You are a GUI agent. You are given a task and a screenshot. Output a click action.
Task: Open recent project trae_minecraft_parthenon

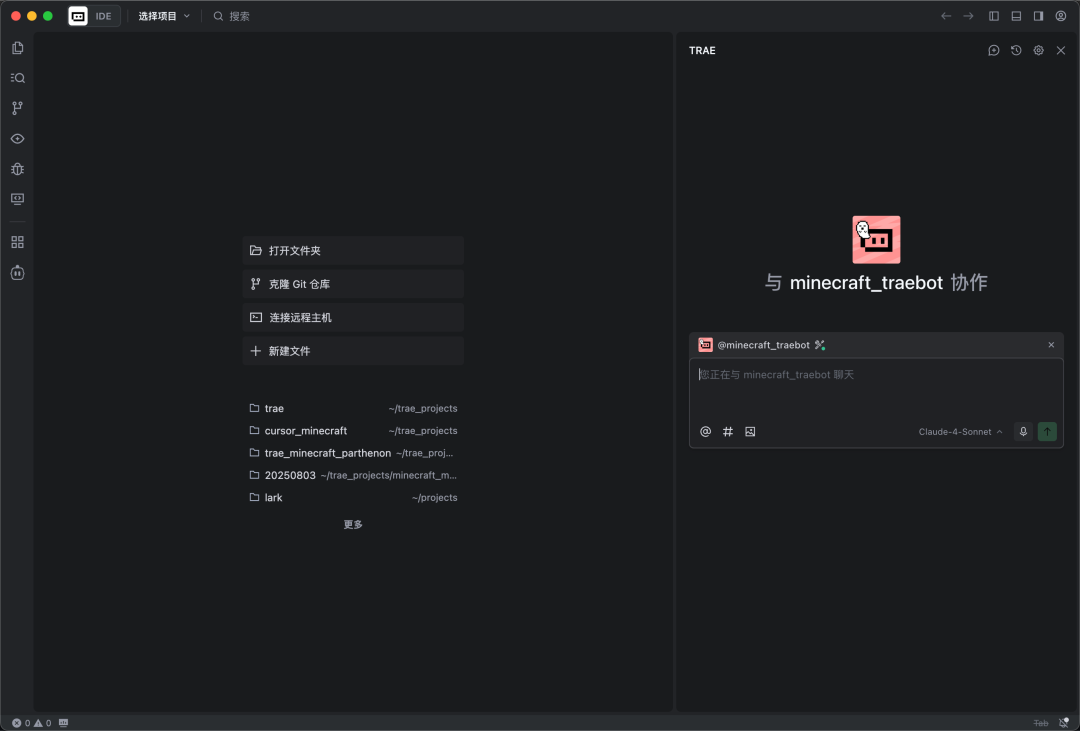click(x=353, y=453)
